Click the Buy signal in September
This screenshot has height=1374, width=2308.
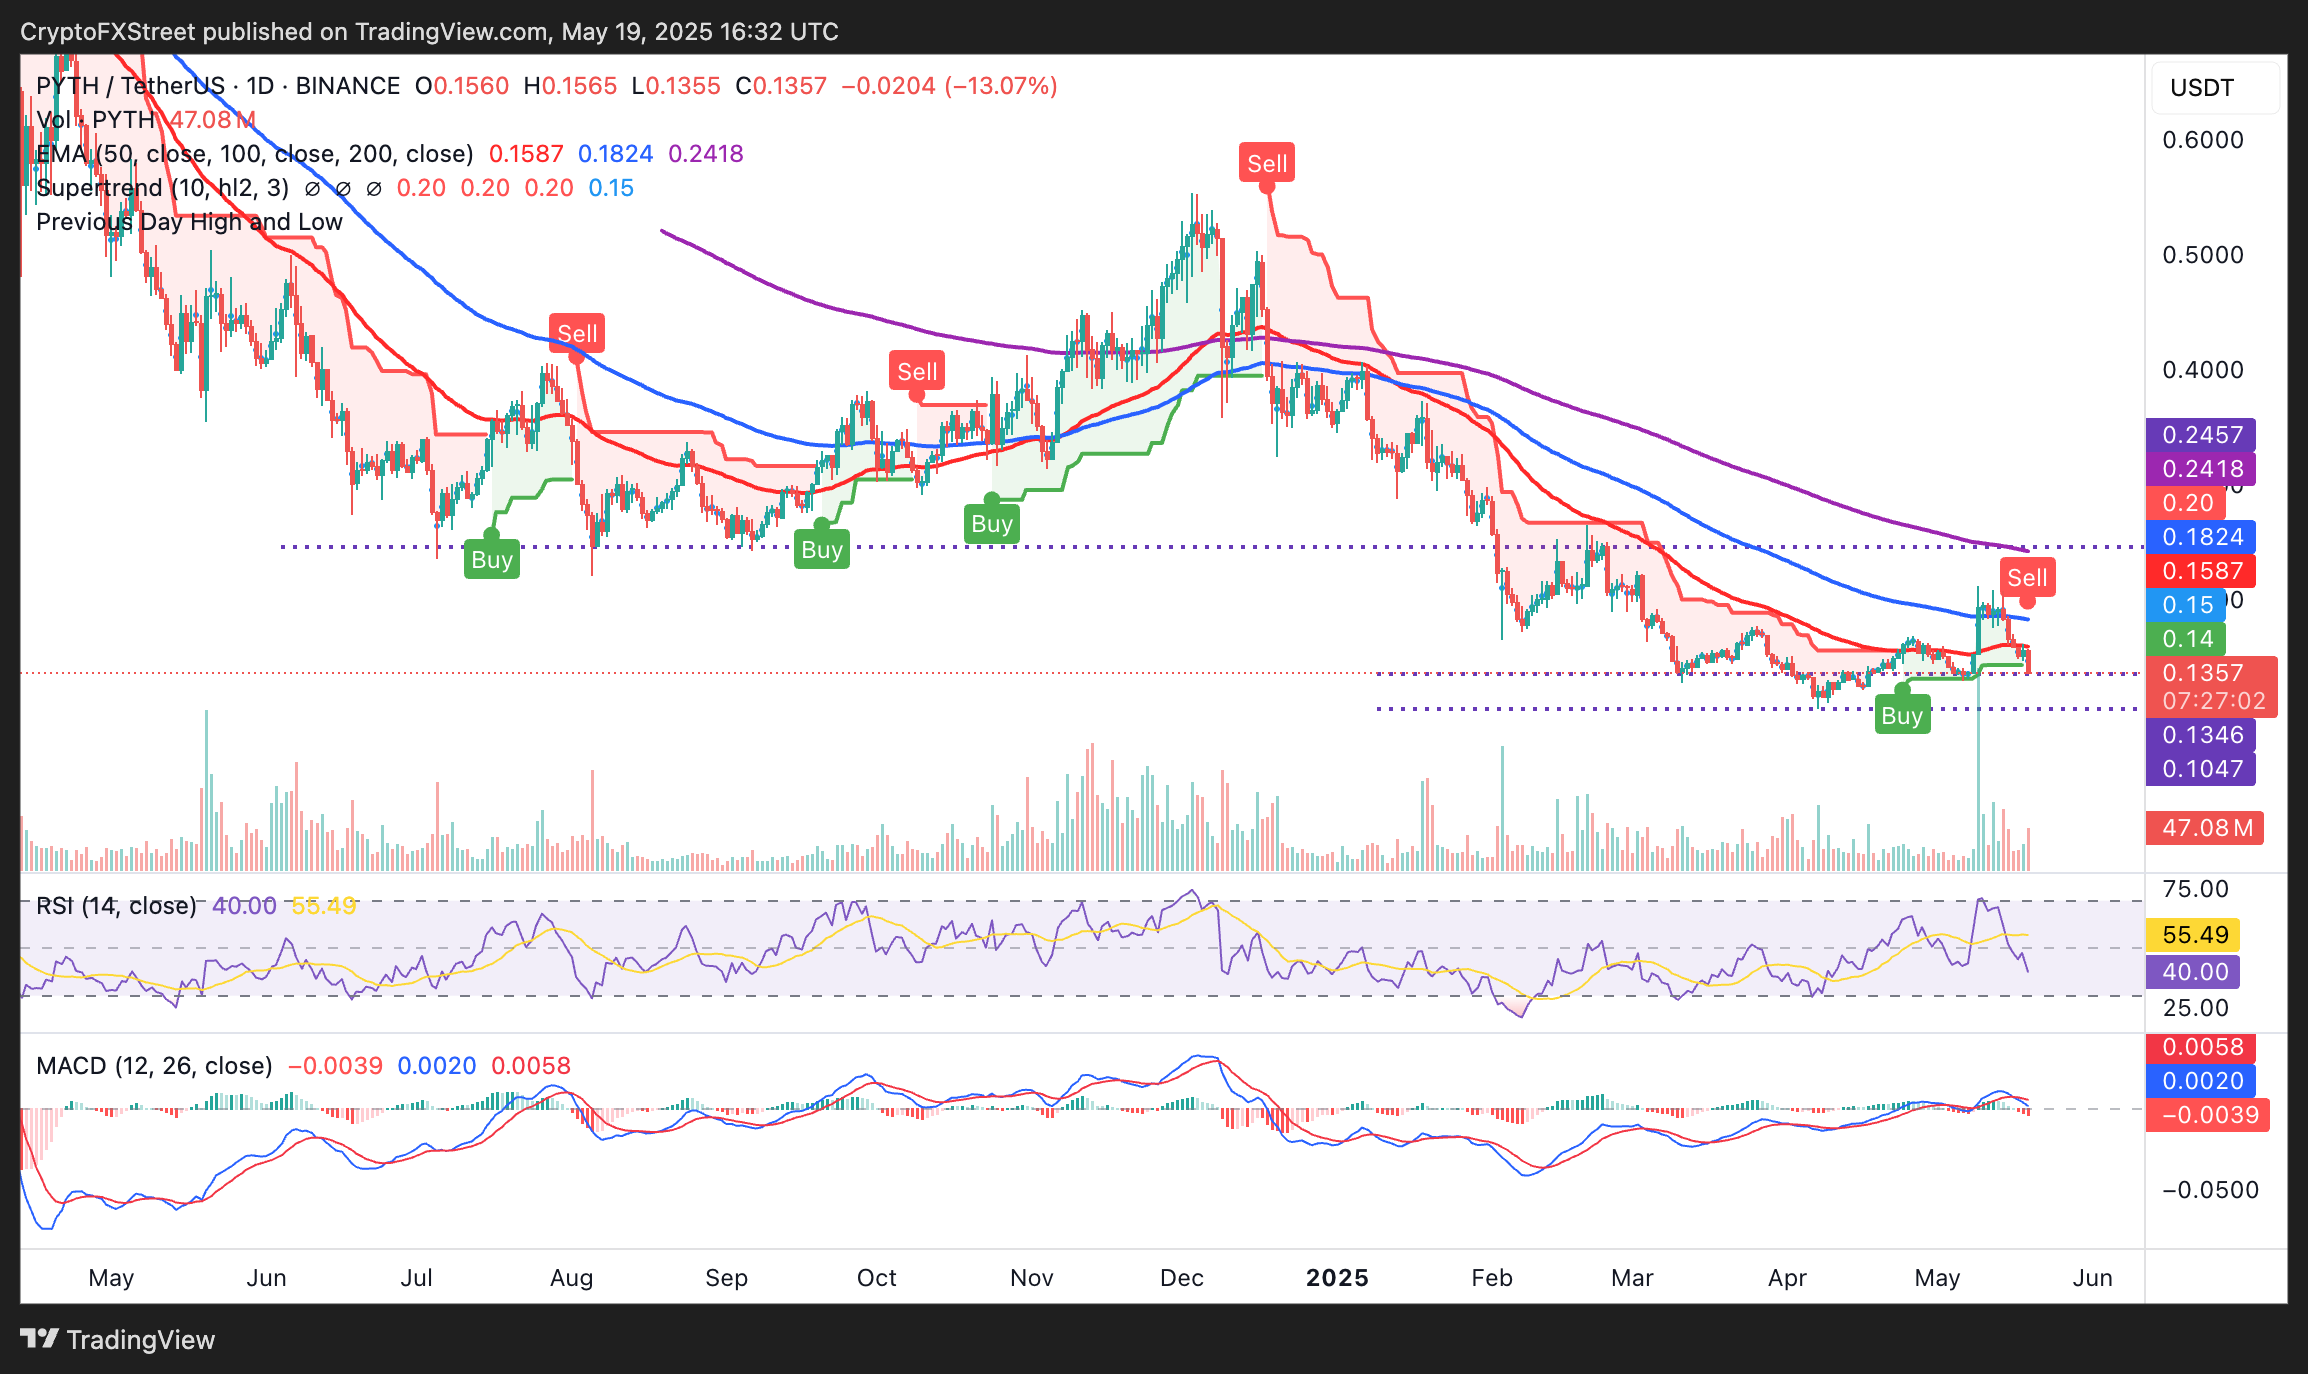pos(822,549)
